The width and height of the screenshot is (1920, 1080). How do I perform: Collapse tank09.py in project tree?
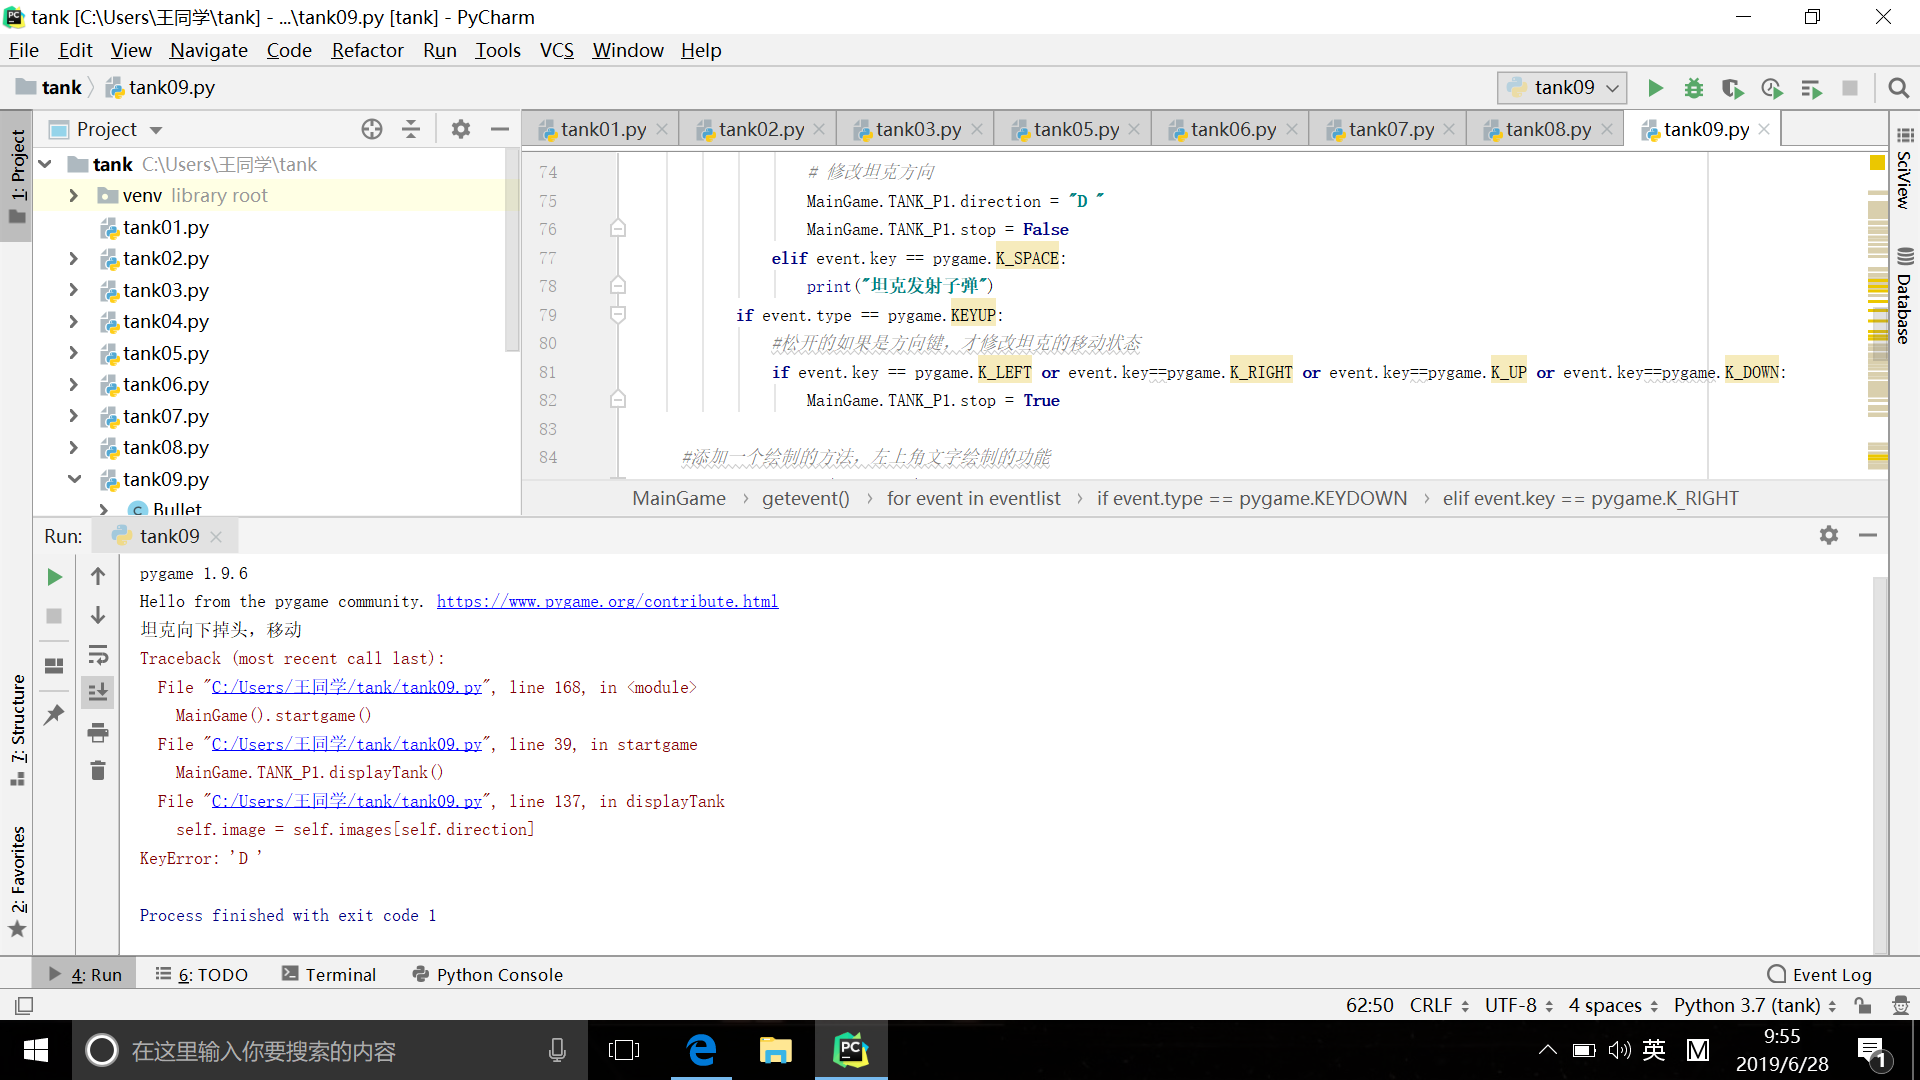click(73, 479)
